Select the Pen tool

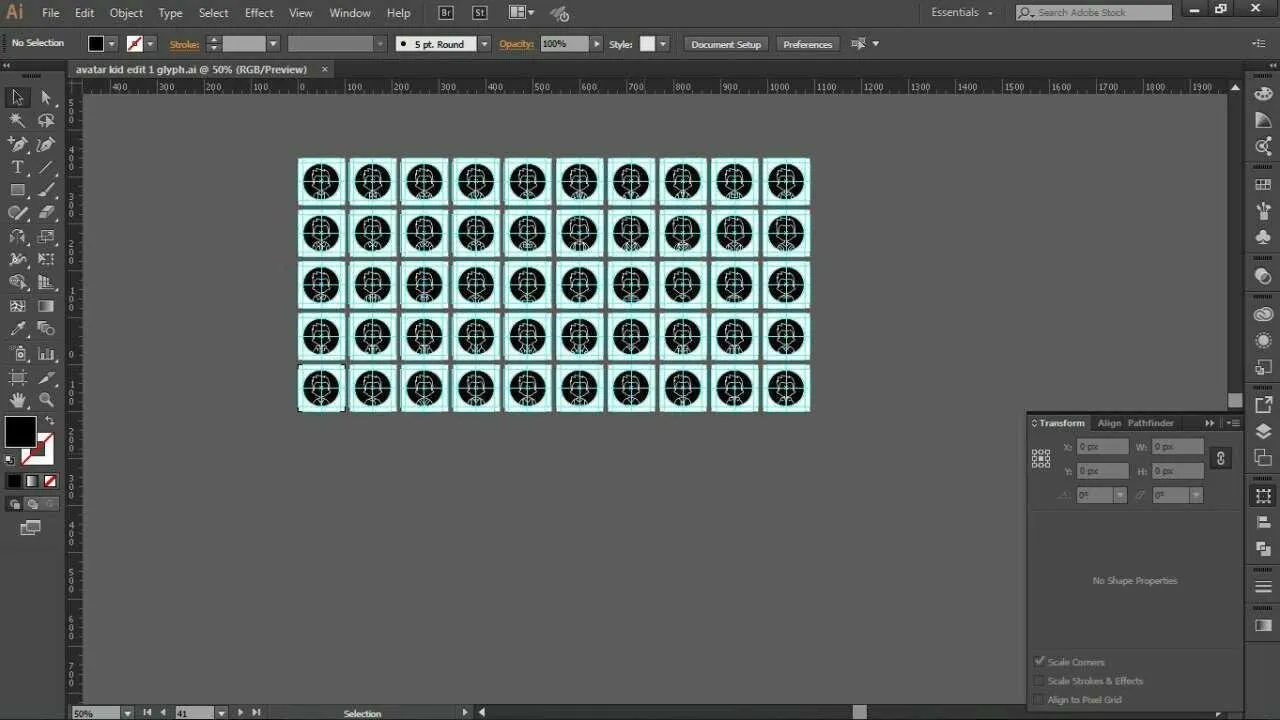[17, 144]
